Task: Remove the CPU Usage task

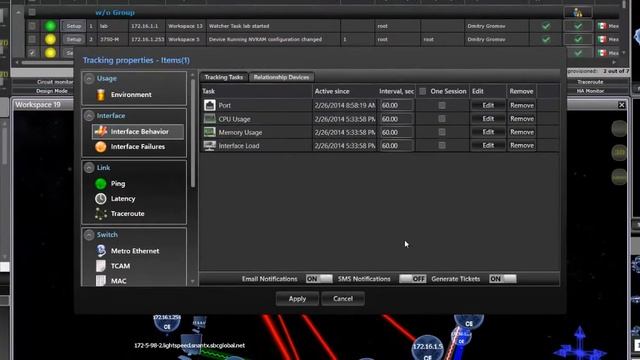Action: pyautogui.click(x=522, y=119)
